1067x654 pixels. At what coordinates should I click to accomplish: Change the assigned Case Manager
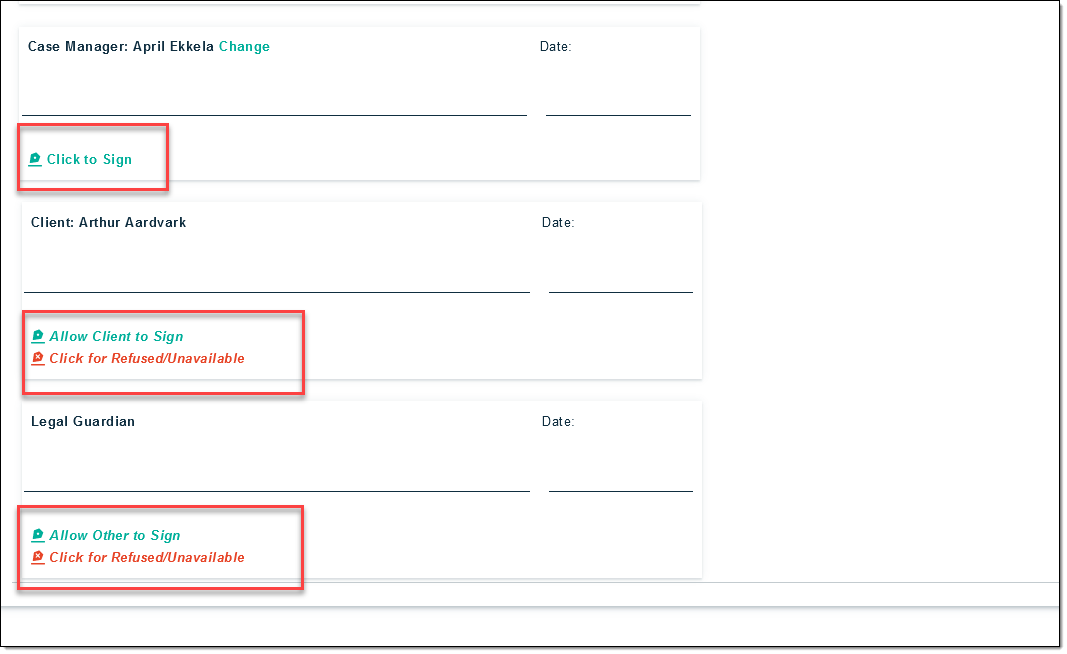[x=244, y=47]
